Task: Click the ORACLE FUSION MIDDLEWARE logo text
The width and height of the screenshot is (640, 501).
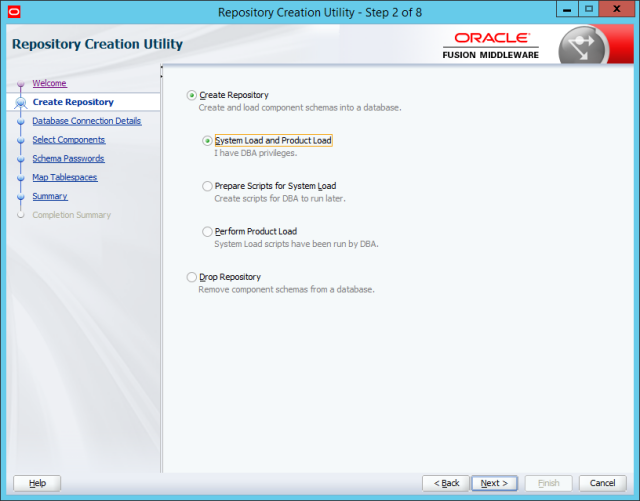Action: pyautogui.click(x=491, y=46)
